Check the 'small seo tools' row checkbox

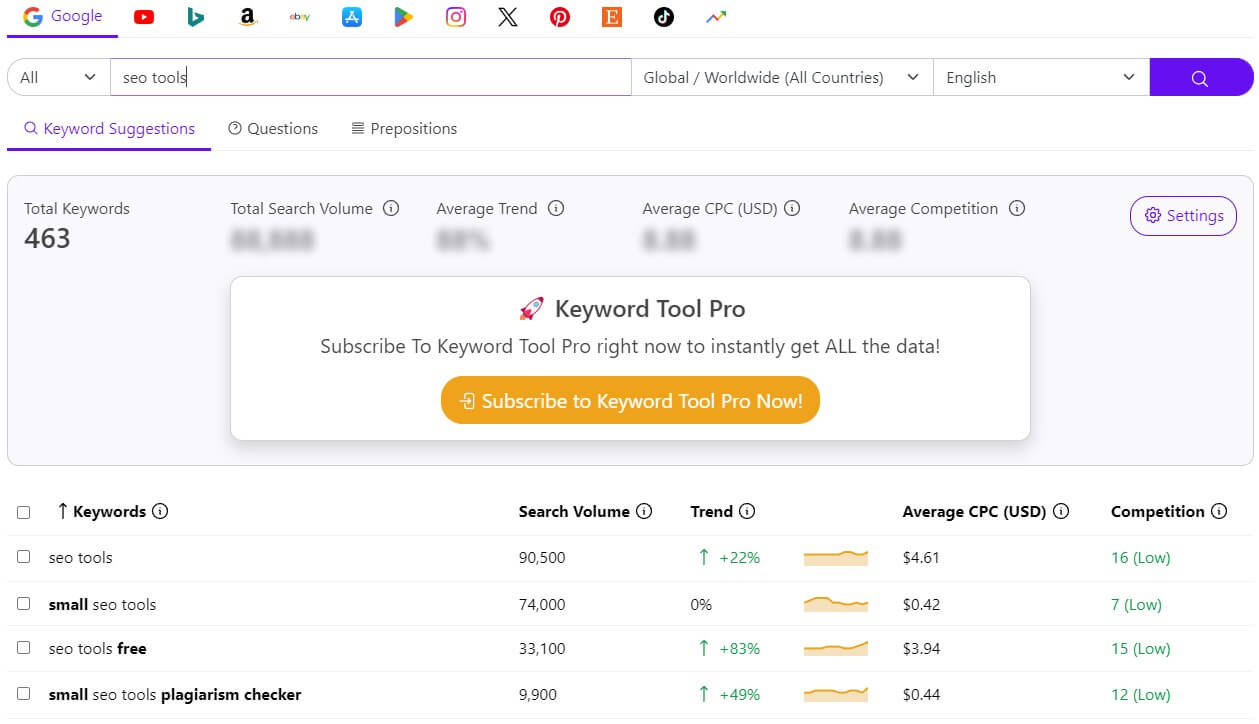coord(24,604)
